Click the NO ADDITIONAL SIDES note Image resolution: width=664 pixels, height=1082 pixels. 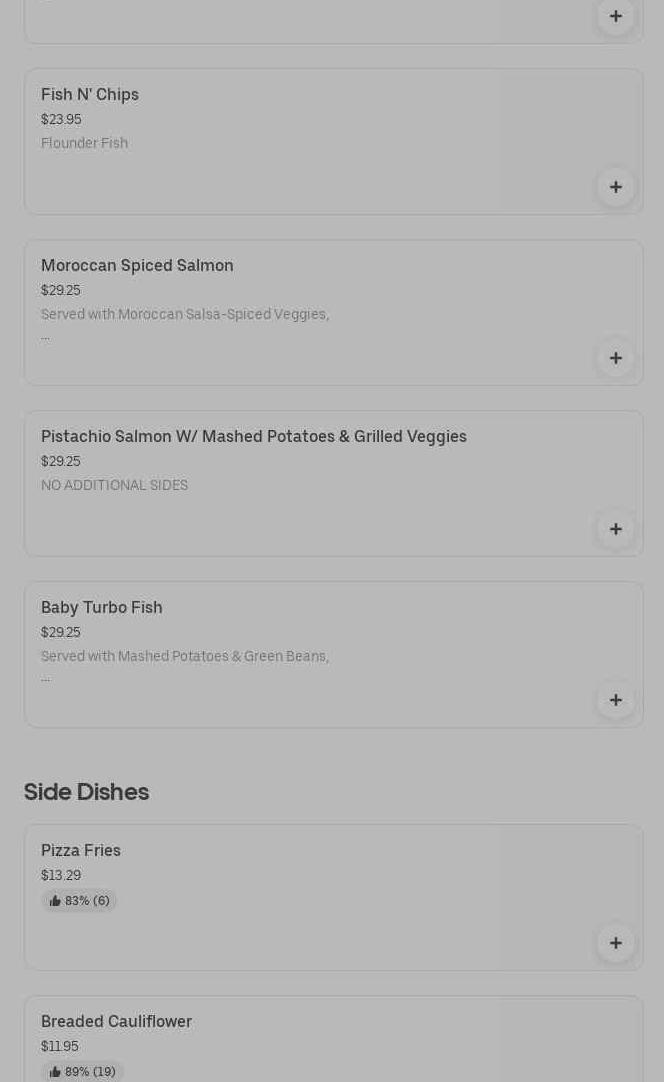coord(114,486)
